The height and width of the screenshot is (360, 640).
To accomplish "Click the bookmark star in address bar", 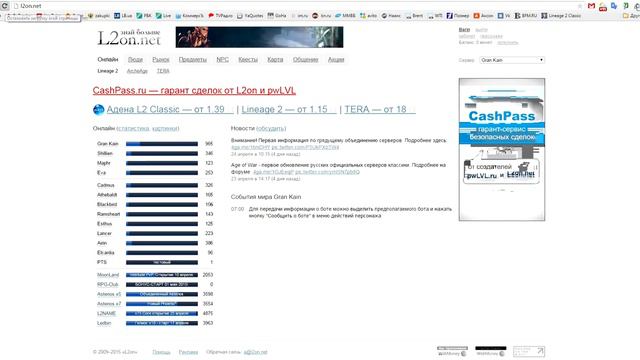I will 580,6.
